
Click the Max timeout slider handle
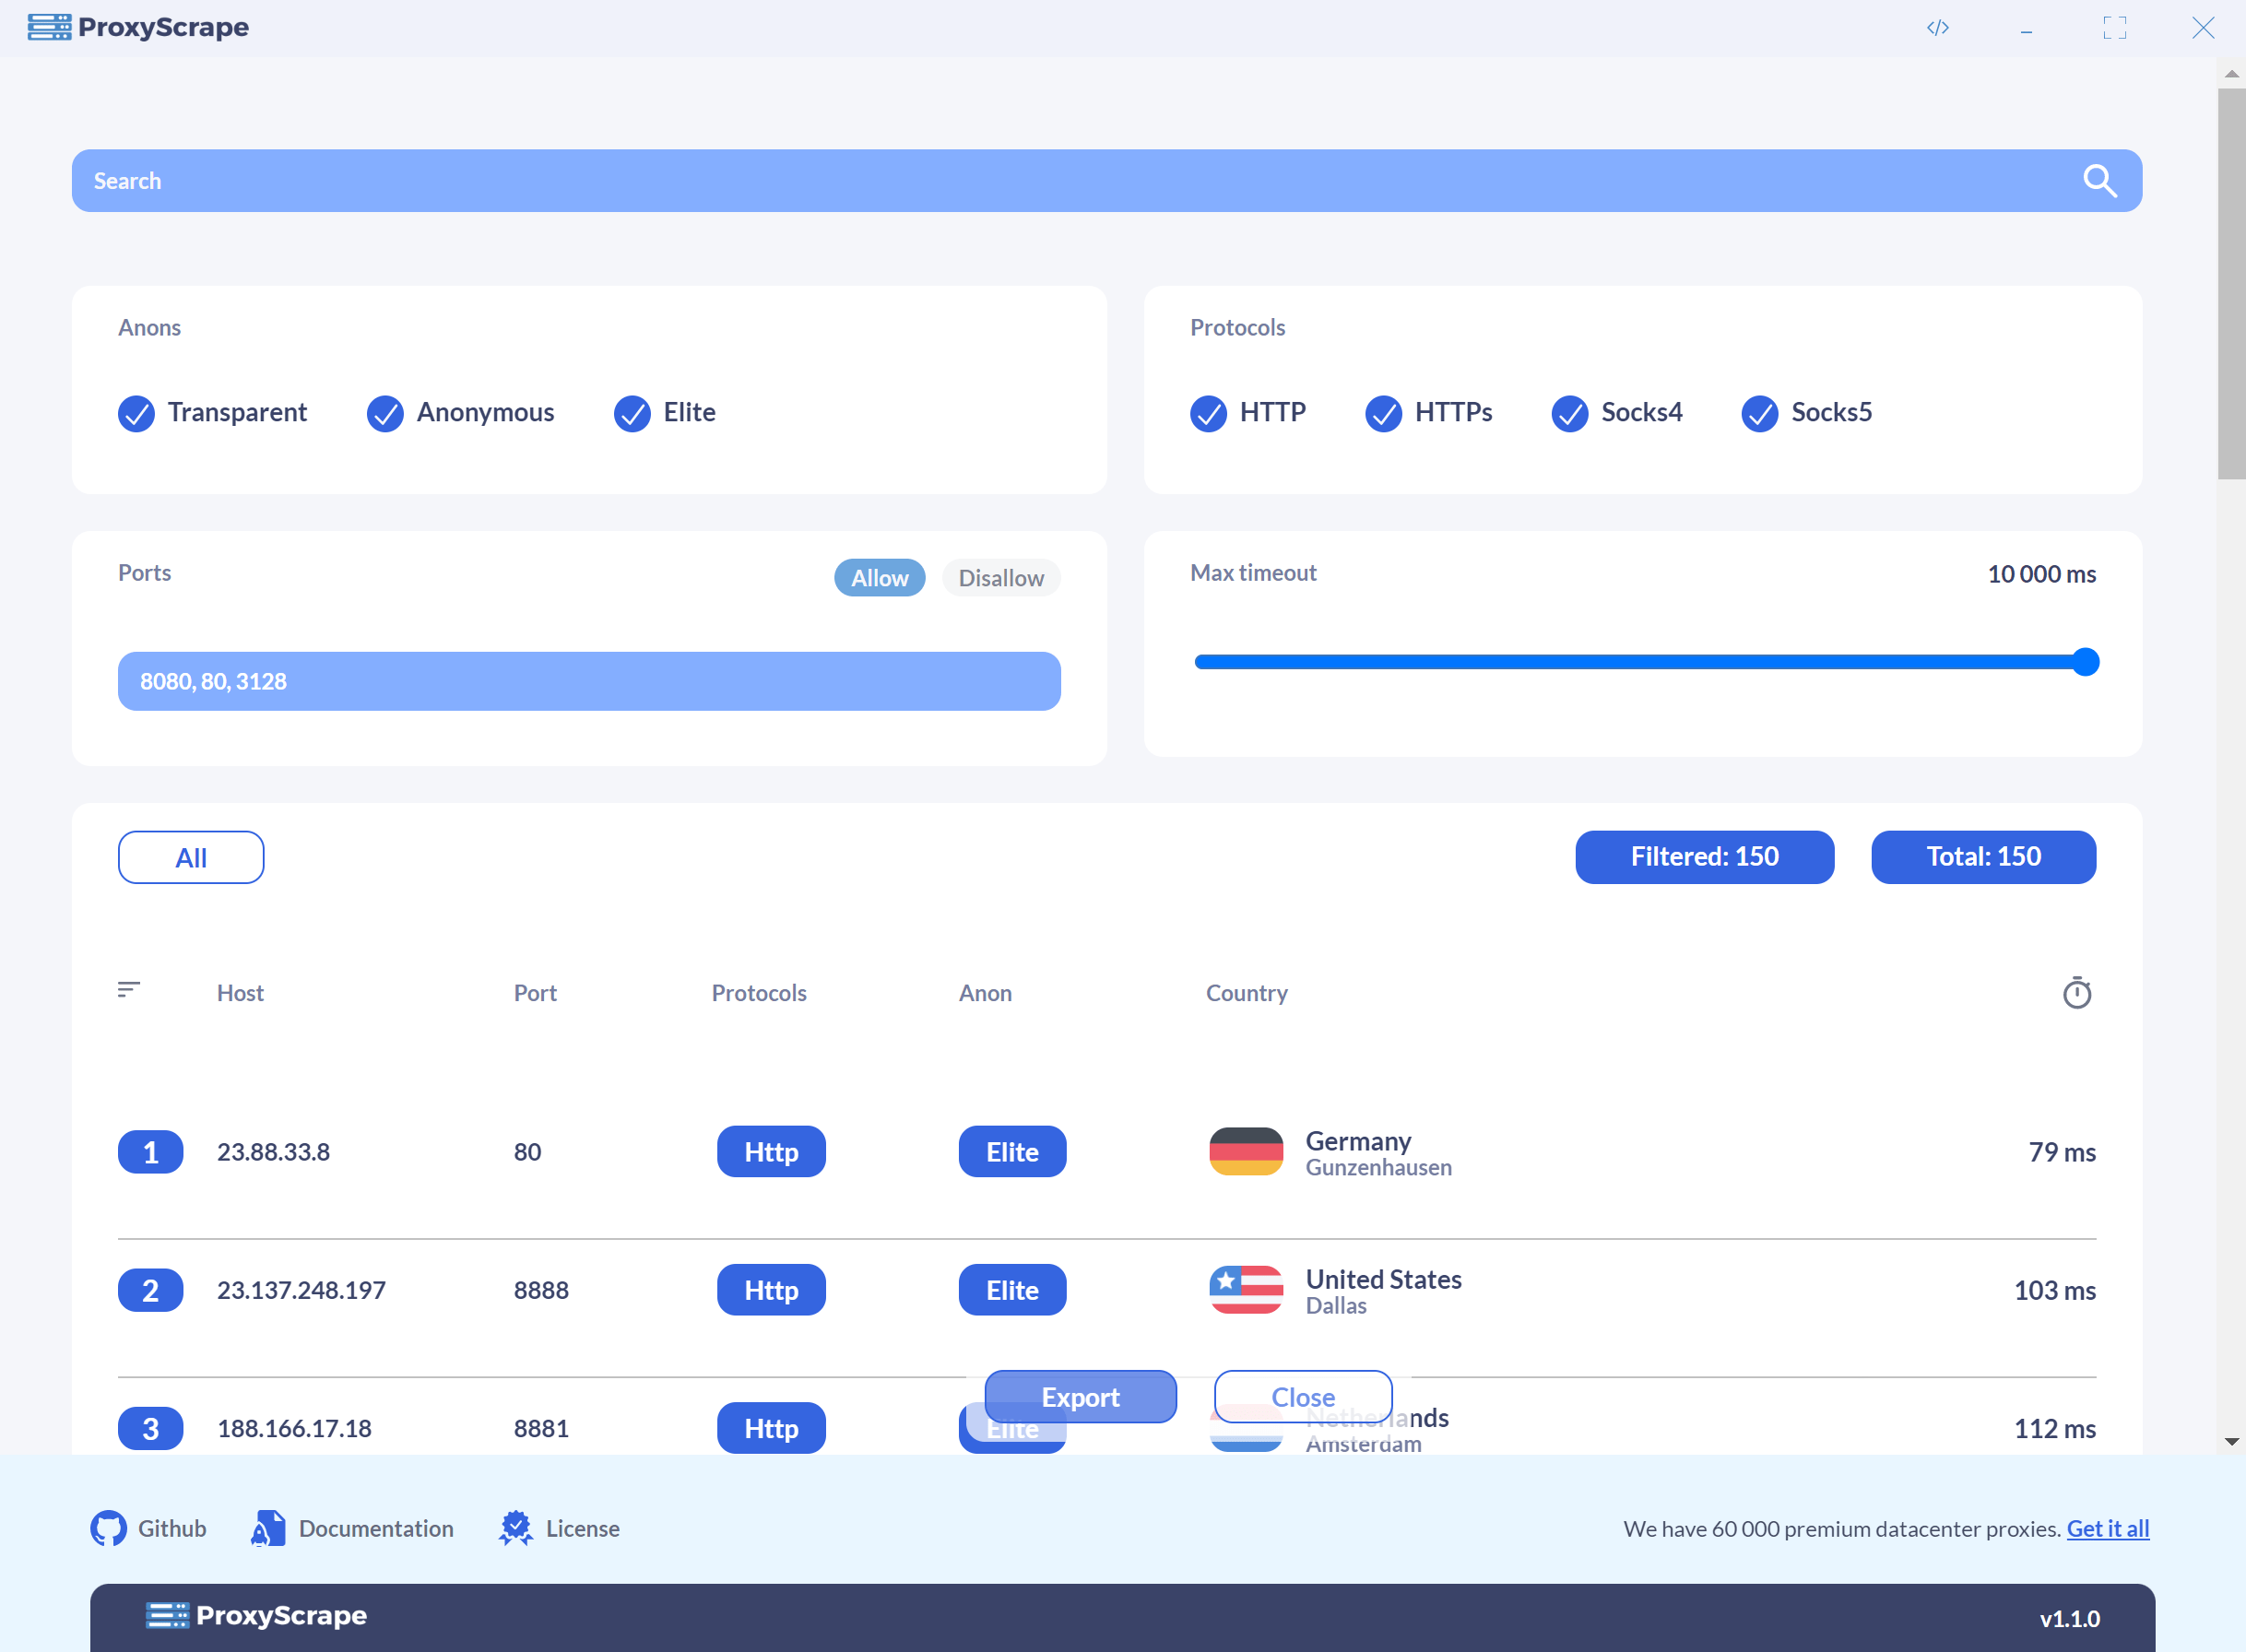tap(2085, 661)
